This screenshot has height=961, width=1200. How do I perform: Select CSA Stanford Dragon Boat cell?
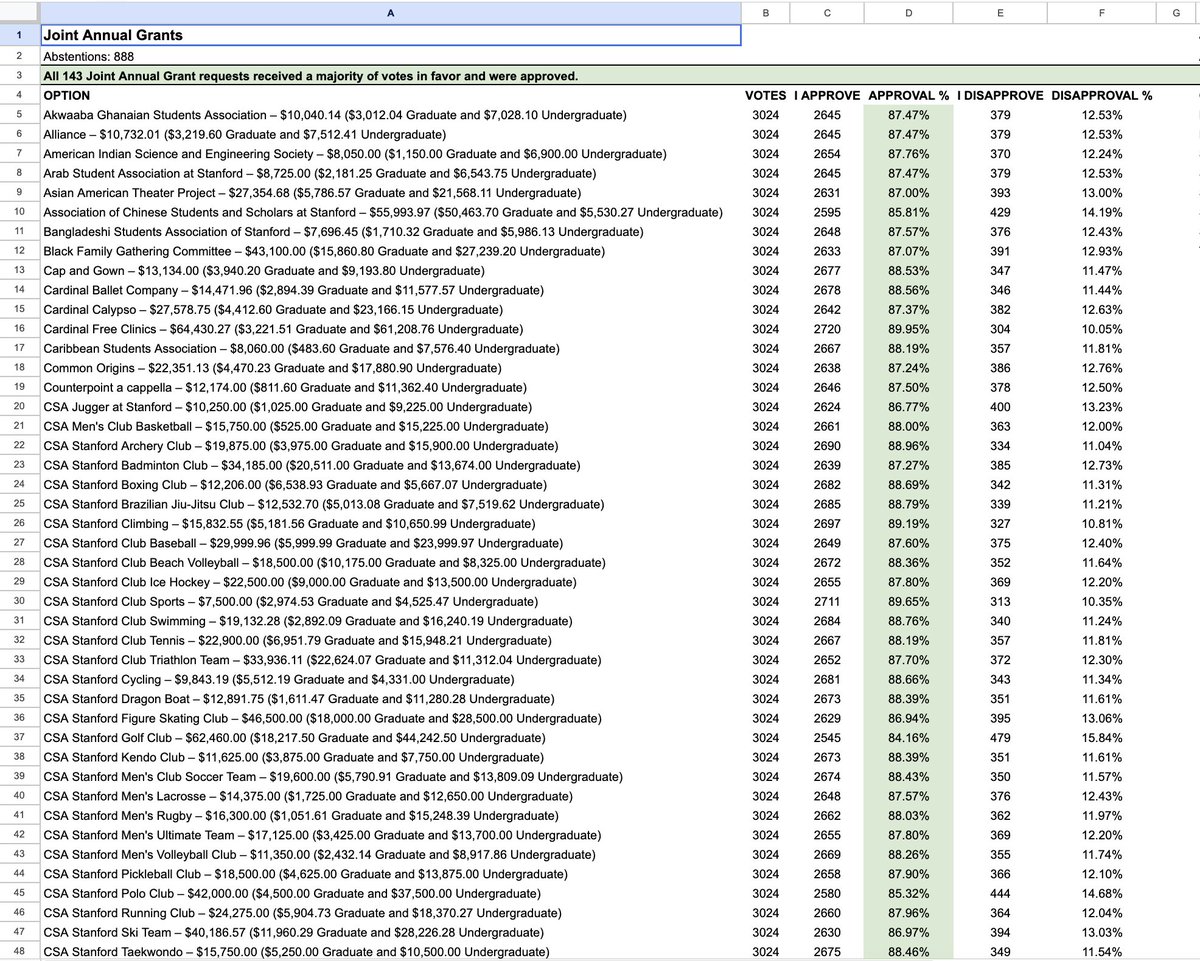(390, 699)
